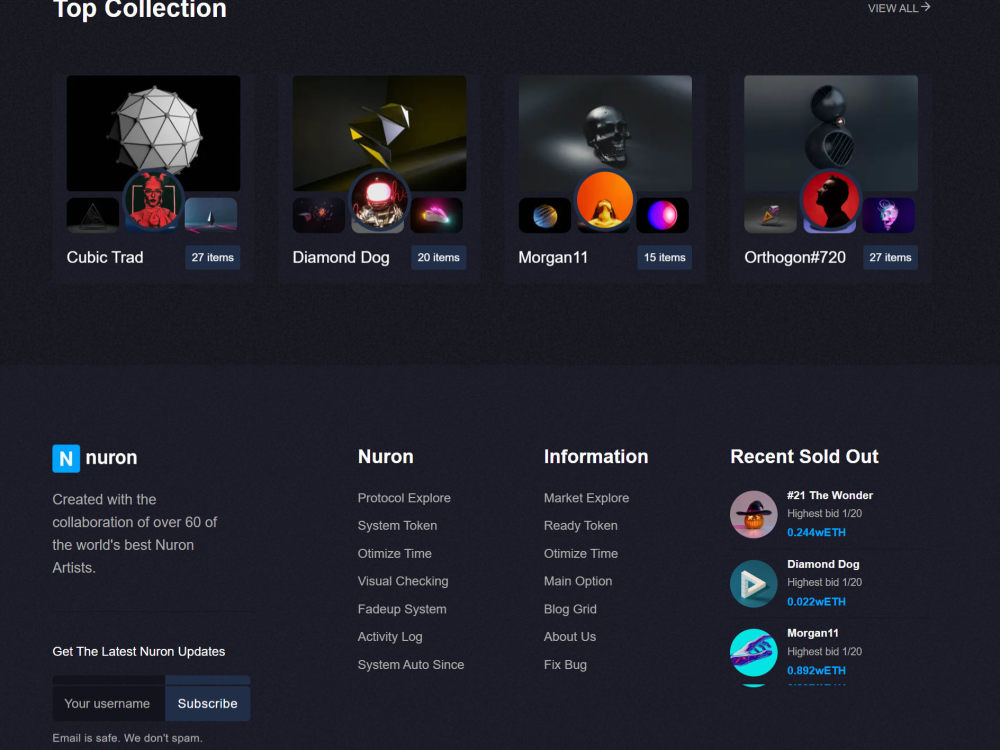Open the VIEW ALL arrow link
The width and height of the screenshot is (1000, 750).
[899, 8]
